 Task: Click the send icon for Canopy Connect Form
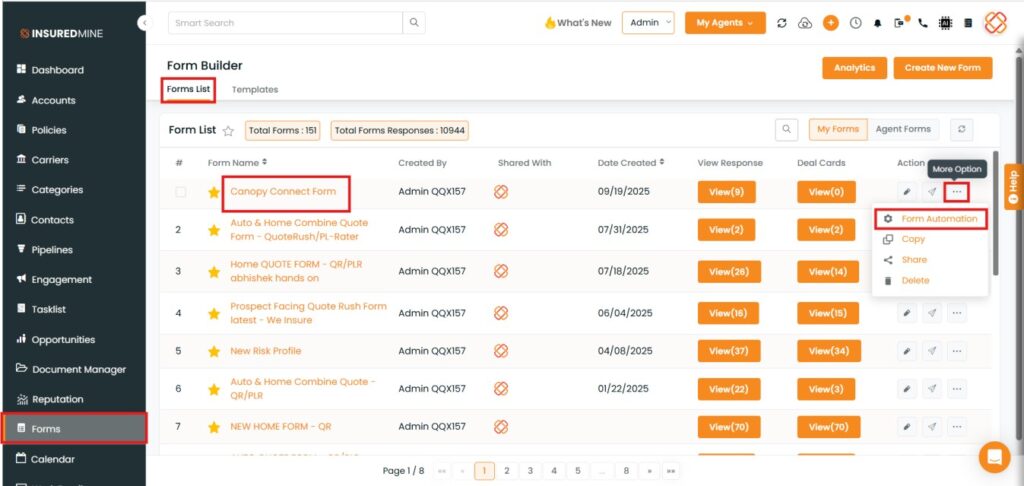[x=932, y=192]
